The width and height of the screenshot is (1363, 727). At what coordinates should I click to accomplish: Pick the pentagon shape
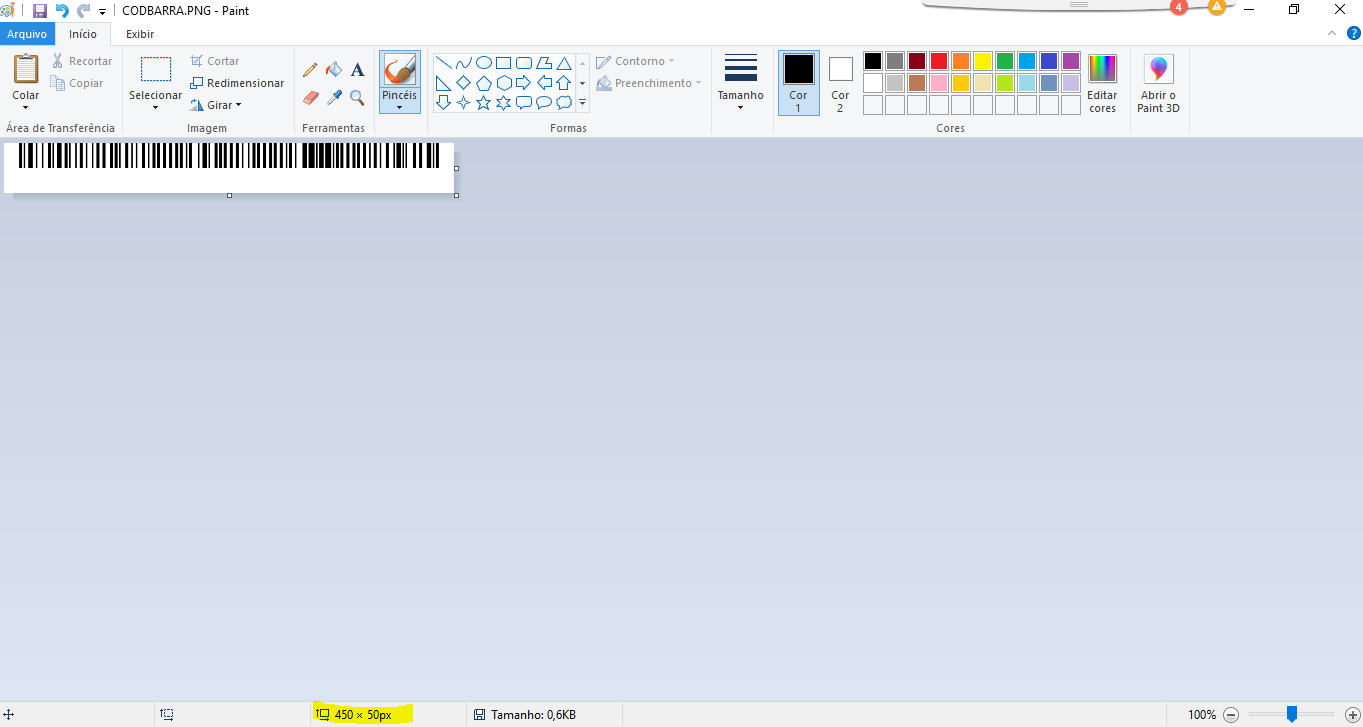click(x=483, y=83)
